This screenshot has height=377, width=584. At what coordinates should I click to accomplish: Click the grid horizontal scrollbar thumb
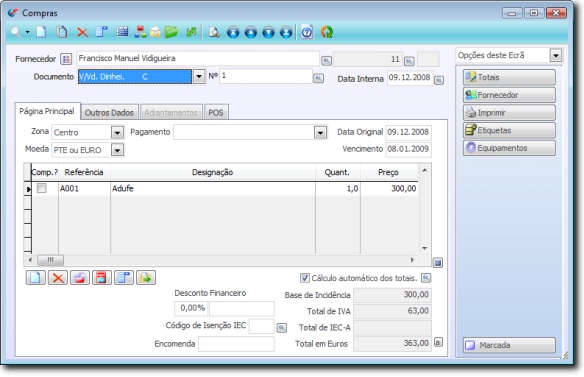pos(51,260)
